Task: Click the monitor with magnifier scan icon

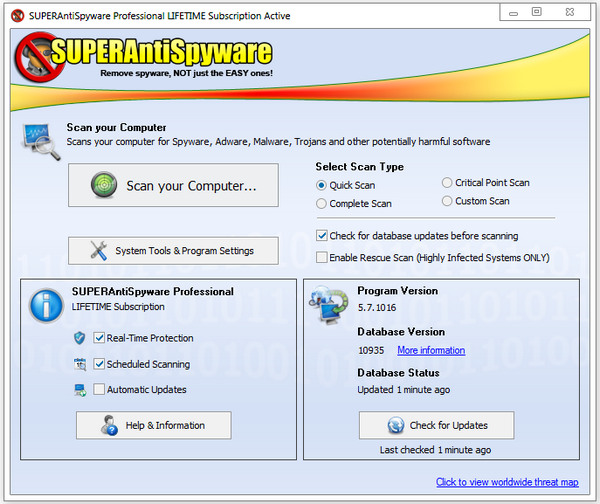Action: 41,141
